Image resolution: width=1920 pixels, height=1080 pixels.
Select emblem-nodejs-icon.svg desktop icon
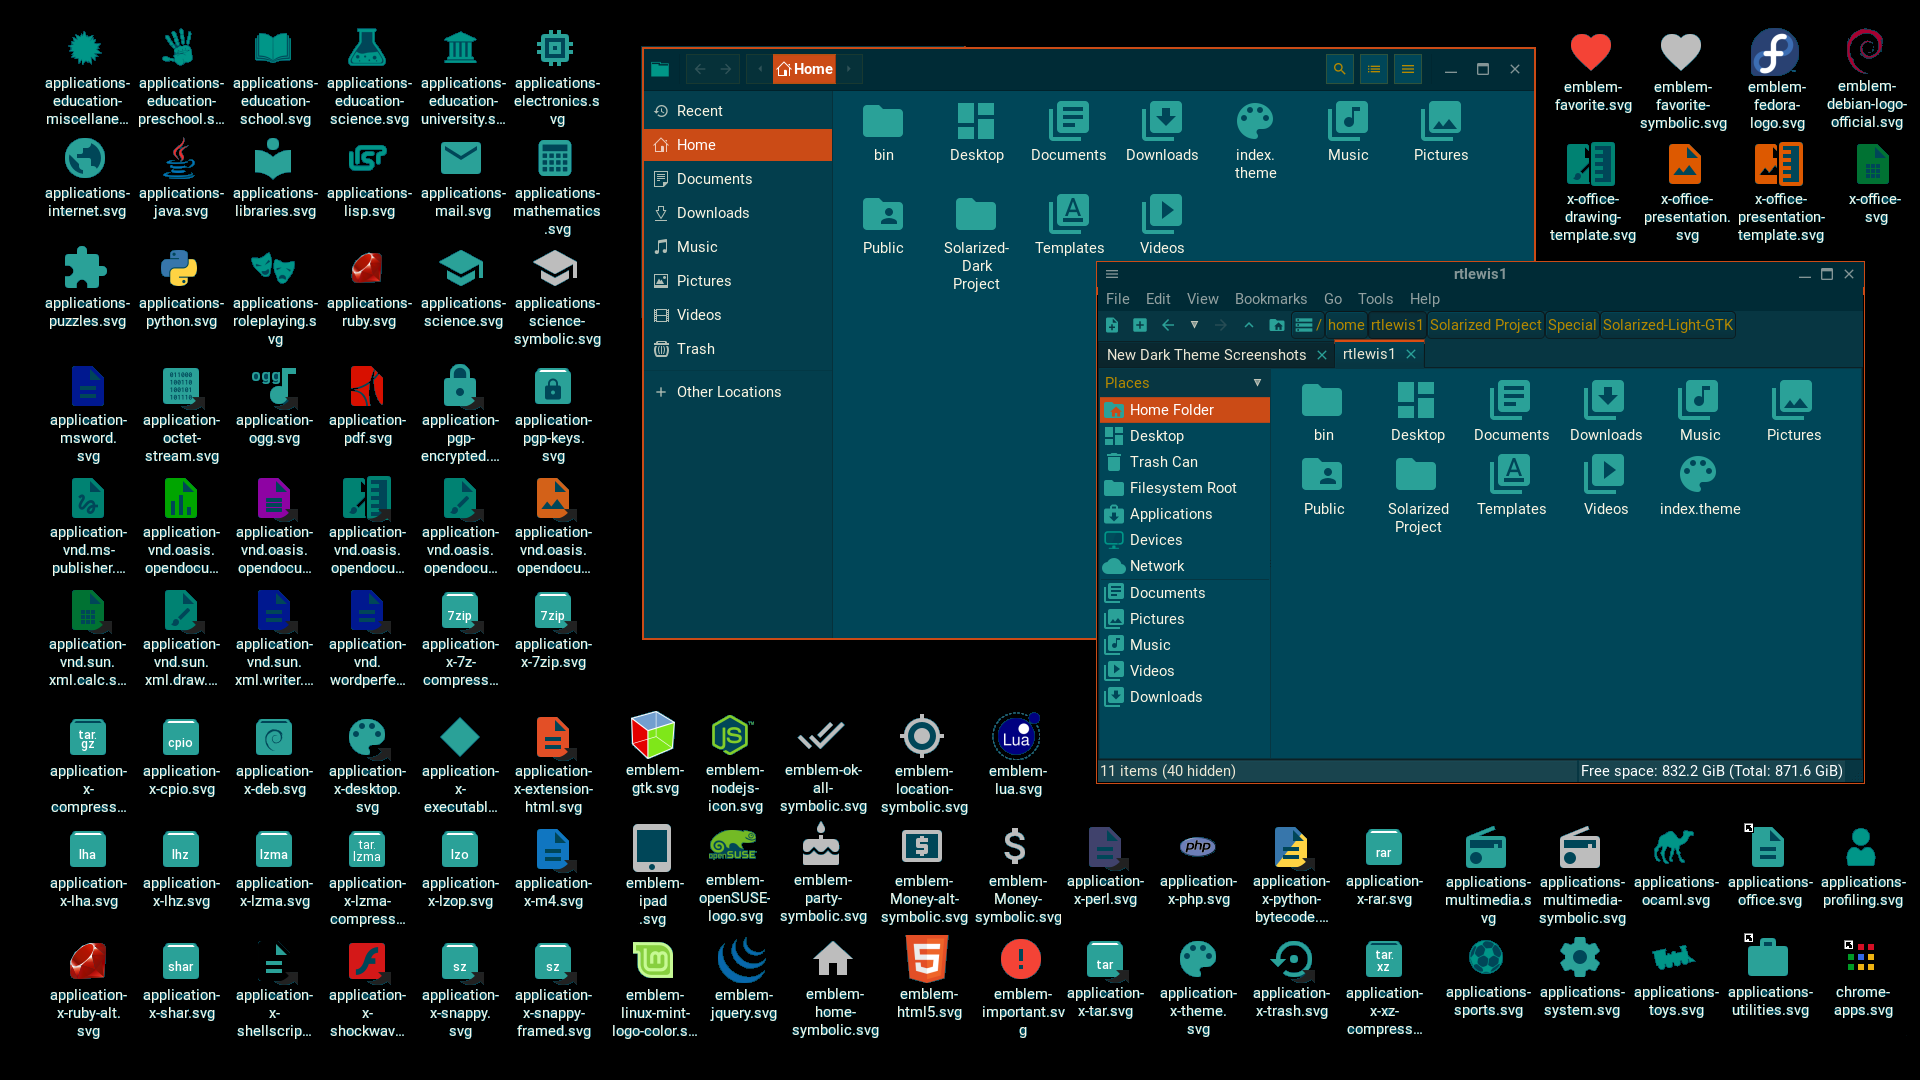click(x=735, y=764)
